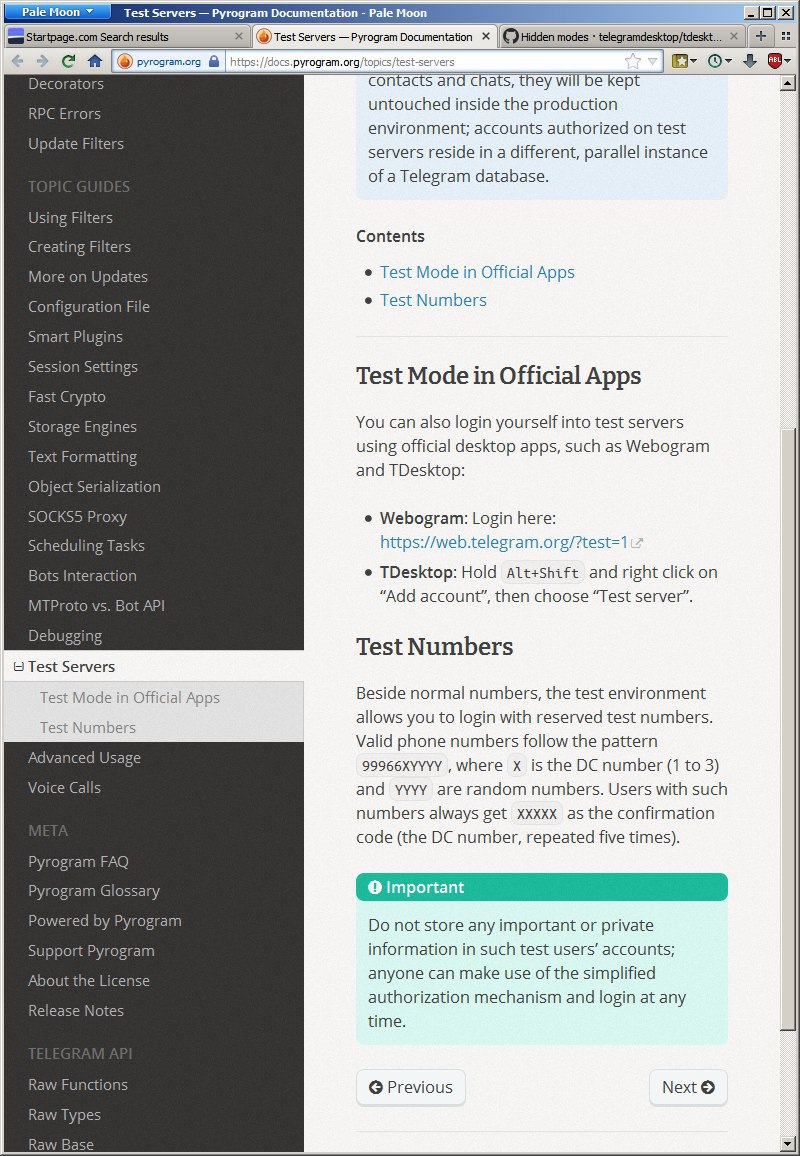800x1156 pixels.
Task: Open About the License page
Action: pos(88,981)
